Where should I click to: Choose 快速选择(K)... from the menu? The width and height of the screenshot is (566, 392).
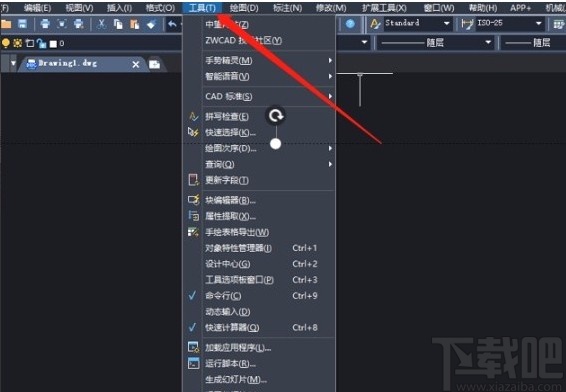pos(258,132)
